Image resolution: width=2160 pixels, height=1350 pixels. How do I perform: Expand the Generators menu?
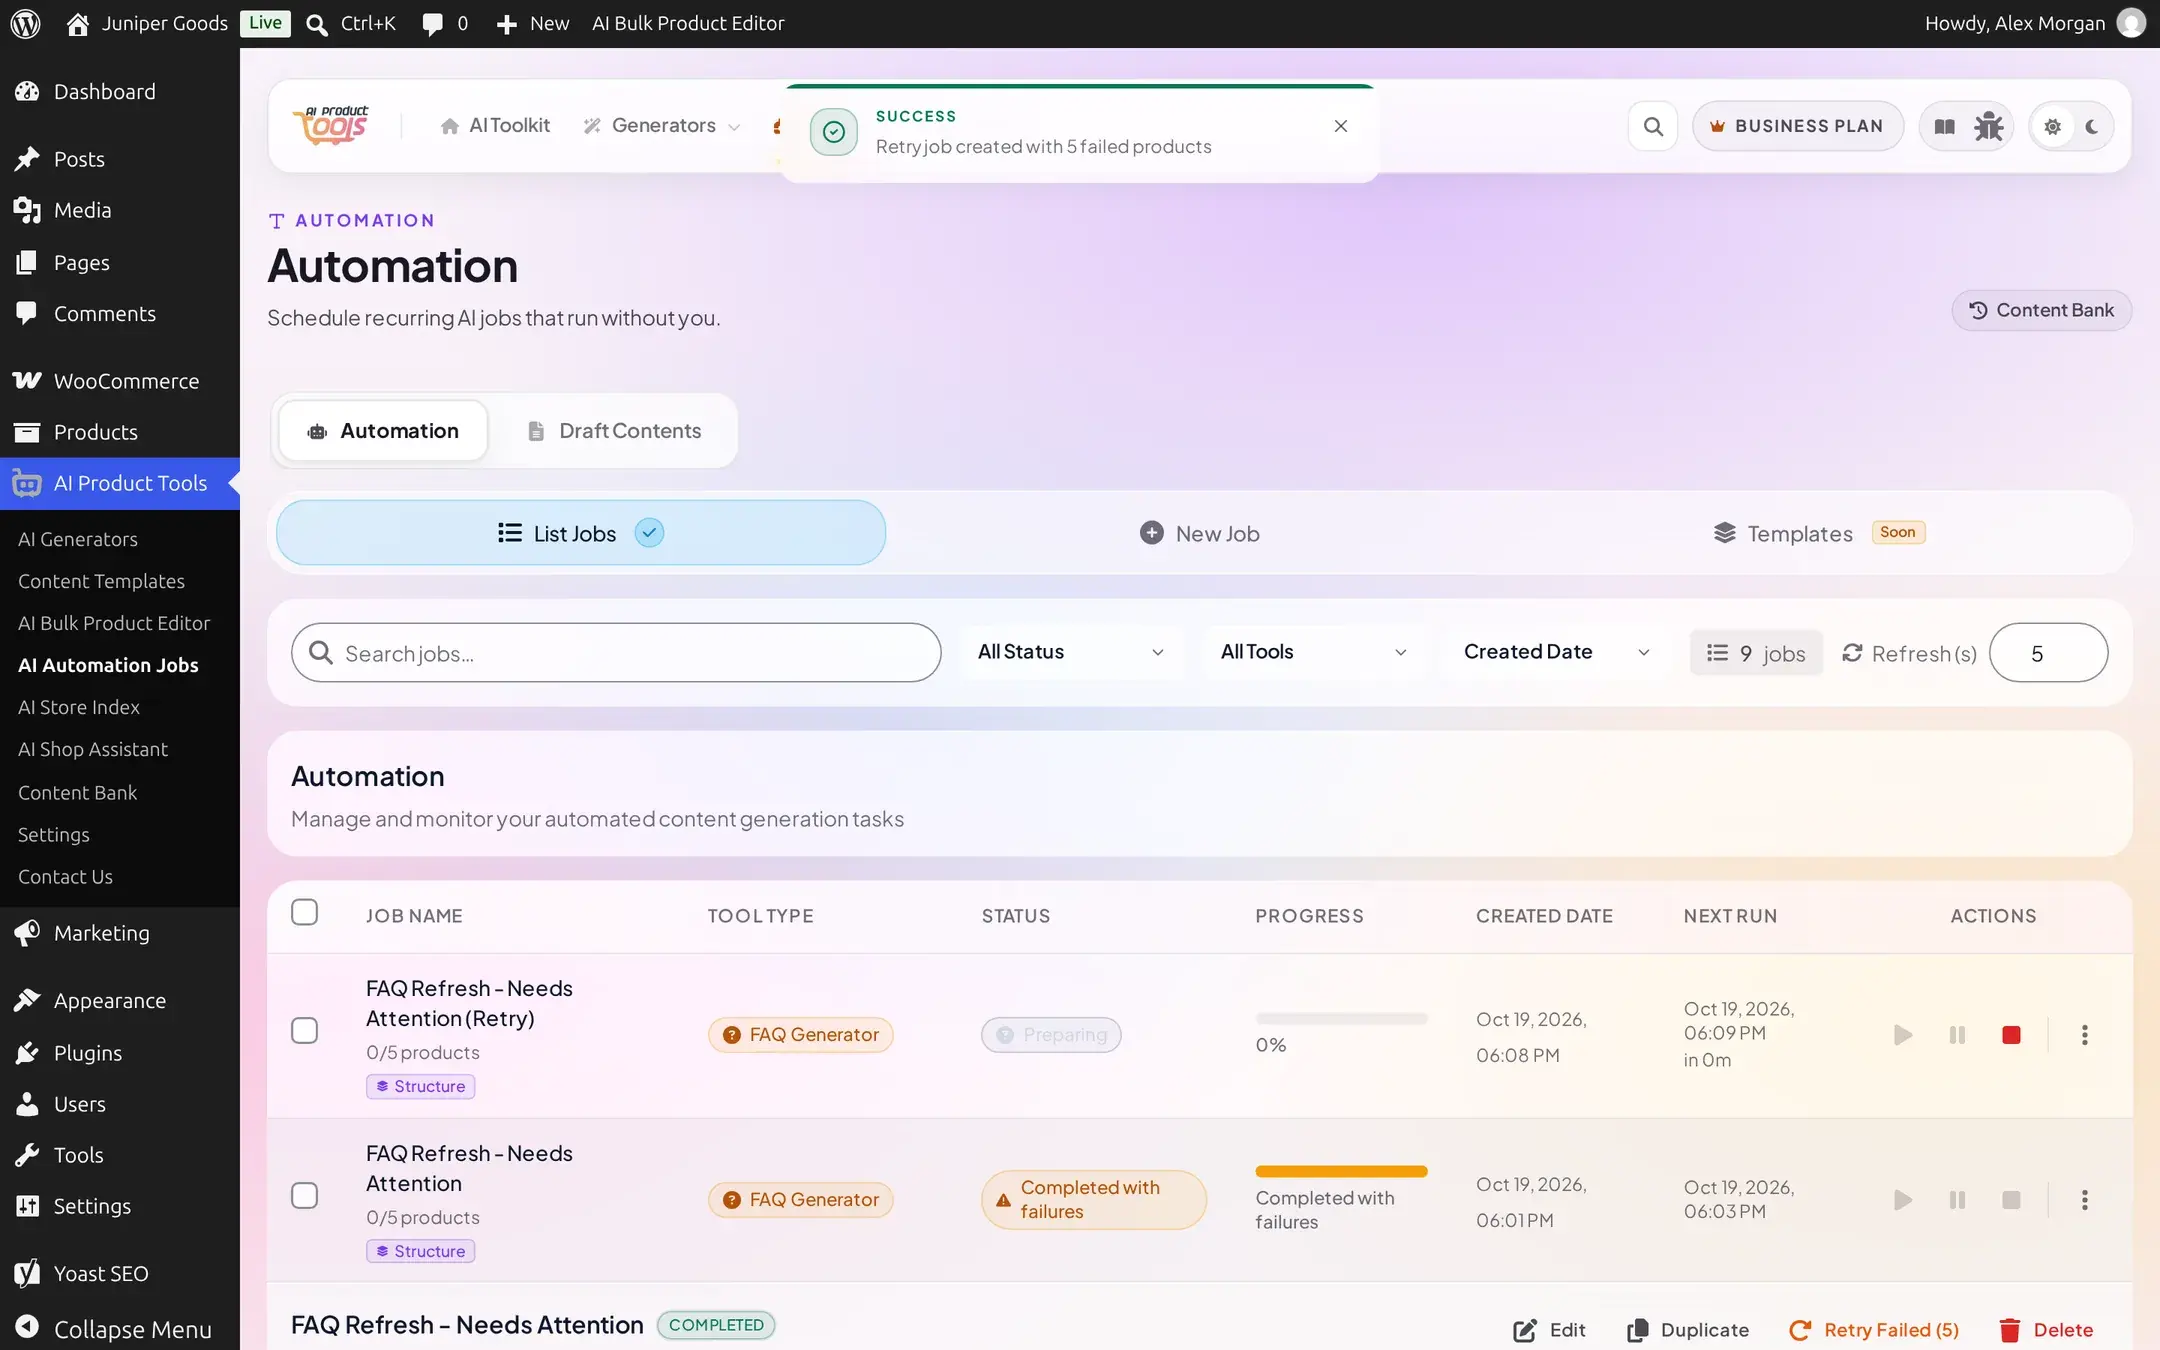coord(662,126)
